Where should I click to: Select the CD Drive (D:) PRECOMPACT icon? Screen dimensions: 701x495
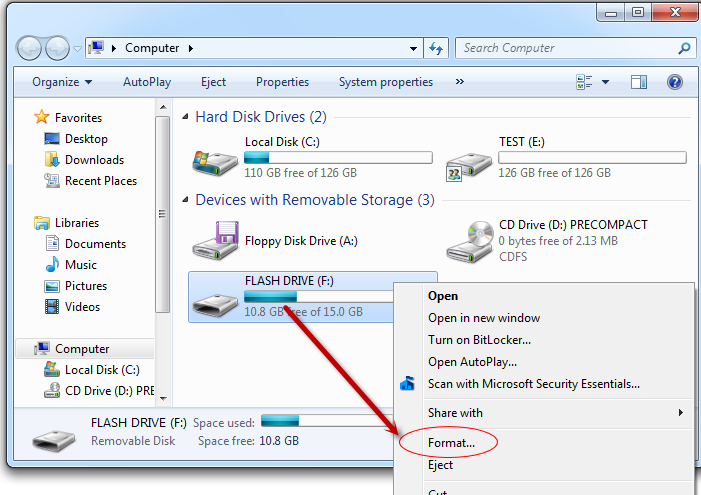(469, 241)
